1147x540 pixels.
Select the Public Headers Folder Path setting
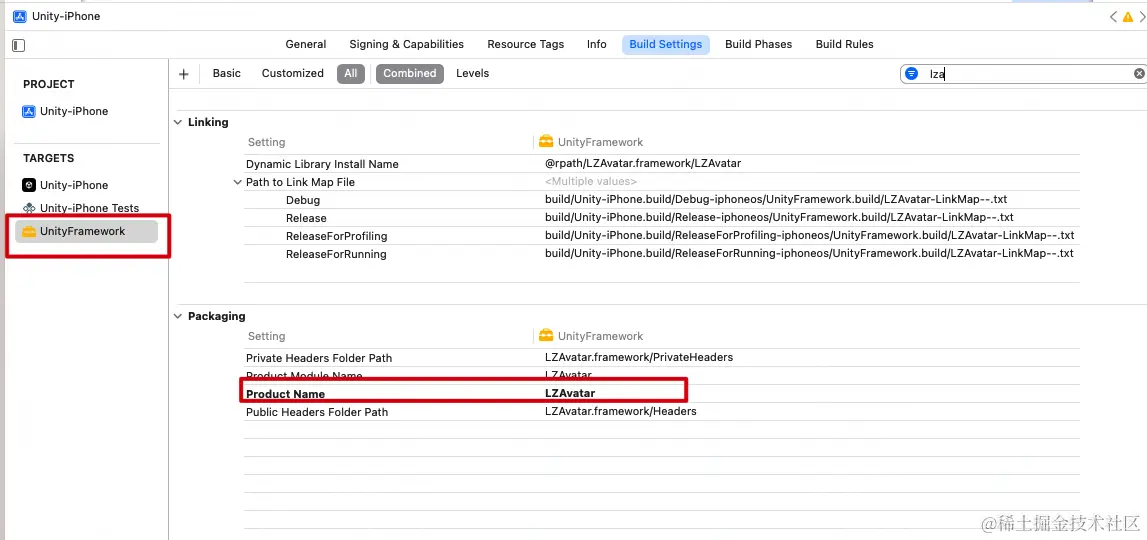tap(317, 412)
